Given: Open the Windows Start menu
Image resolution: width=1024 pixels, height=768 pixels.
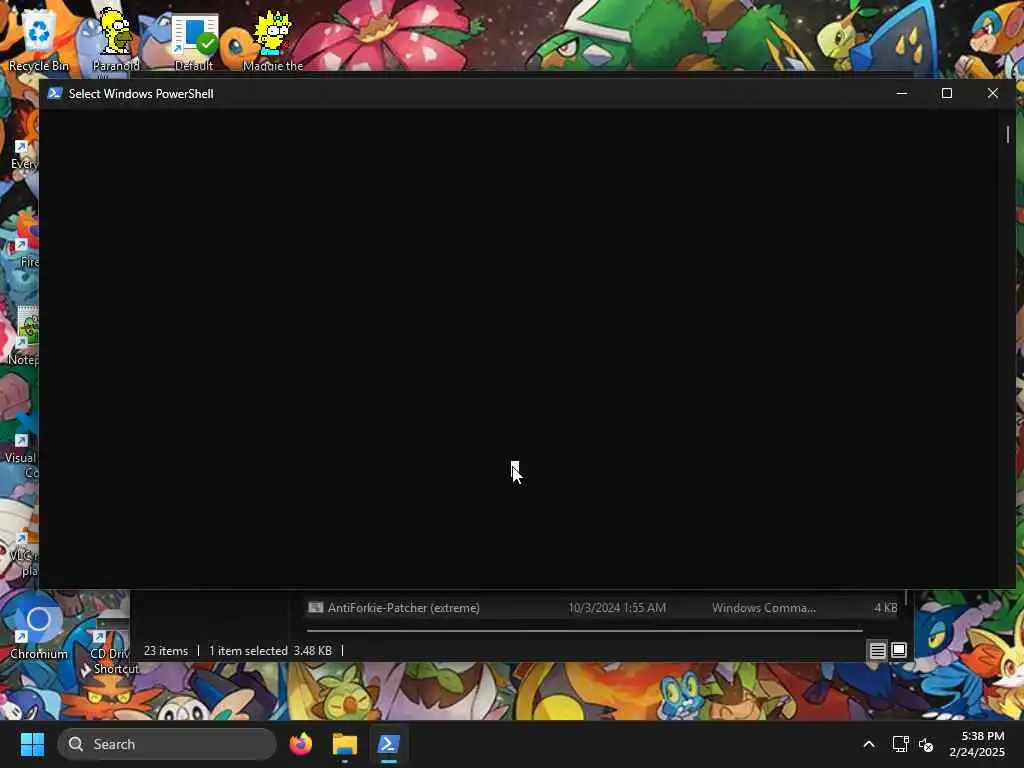Looking at the screenshot, I should [32, 744].
